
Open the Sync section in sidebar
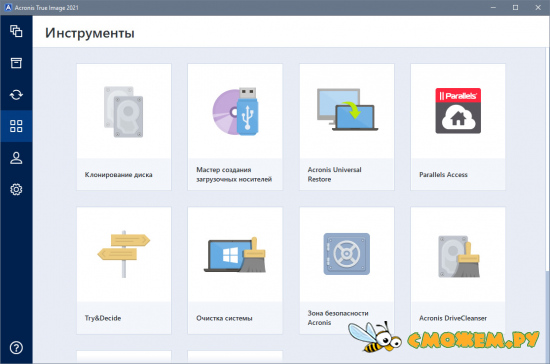click(16, 95)
